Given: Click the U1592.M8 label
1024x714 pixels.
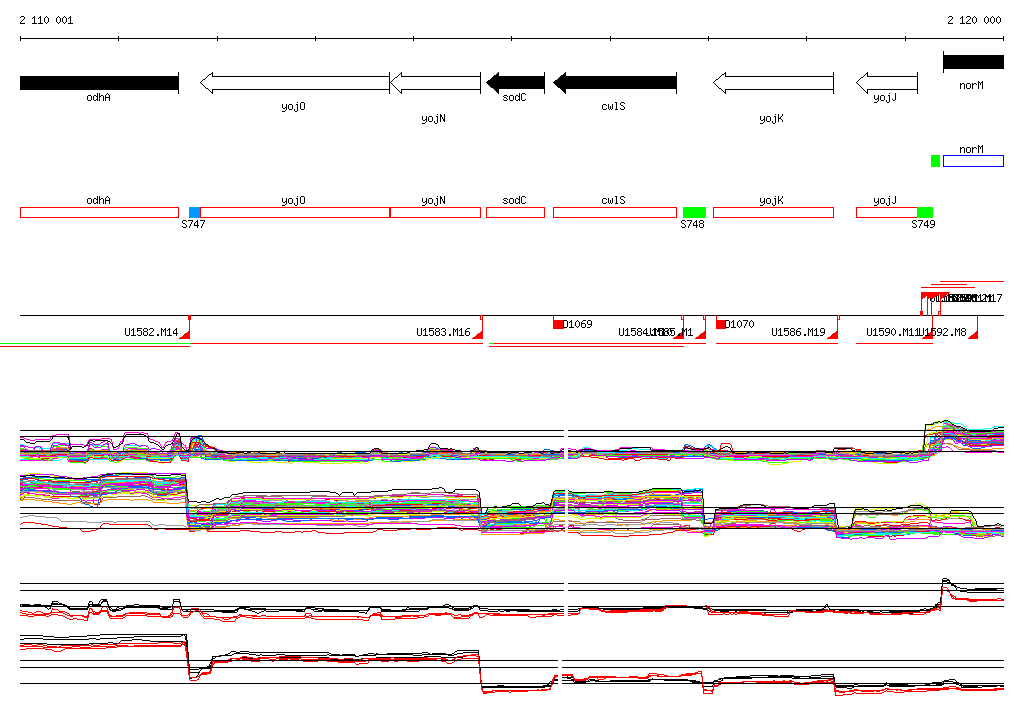Looking at the screenshot, I should coord(944,333).
